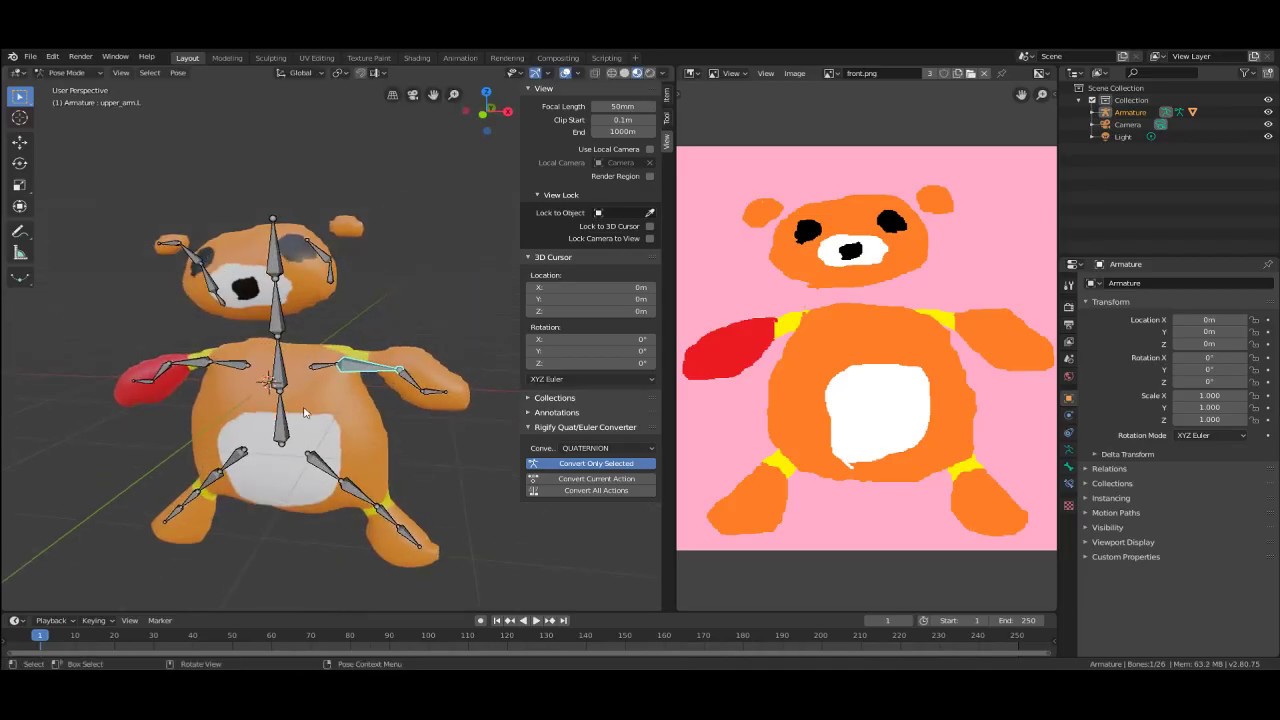This screenshot has width=1280, height=720.
Task: Click Convert Current Action button
Action: (591, 479)
